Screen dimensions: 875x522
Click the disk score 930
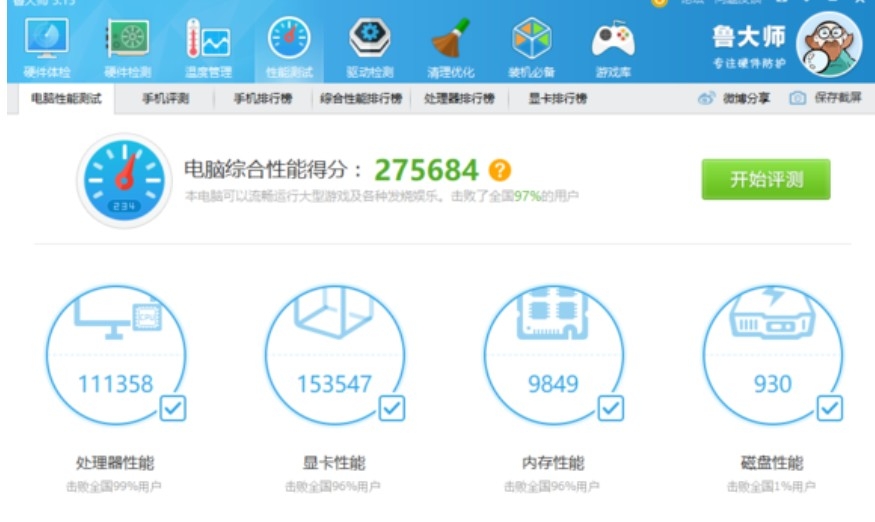(772, 384)
